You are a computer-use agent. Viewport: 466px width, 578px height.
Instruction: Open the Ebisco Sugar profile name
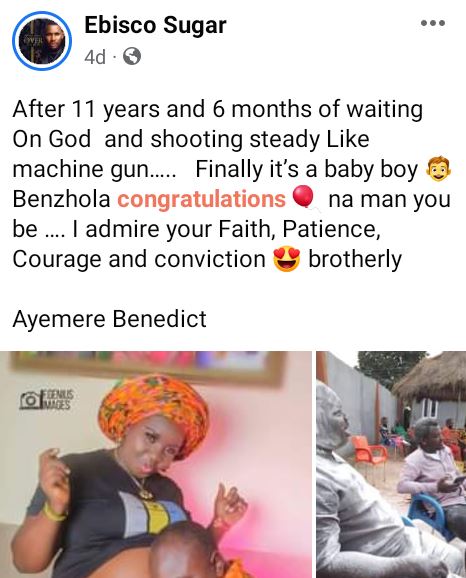[x=155, y=25]
